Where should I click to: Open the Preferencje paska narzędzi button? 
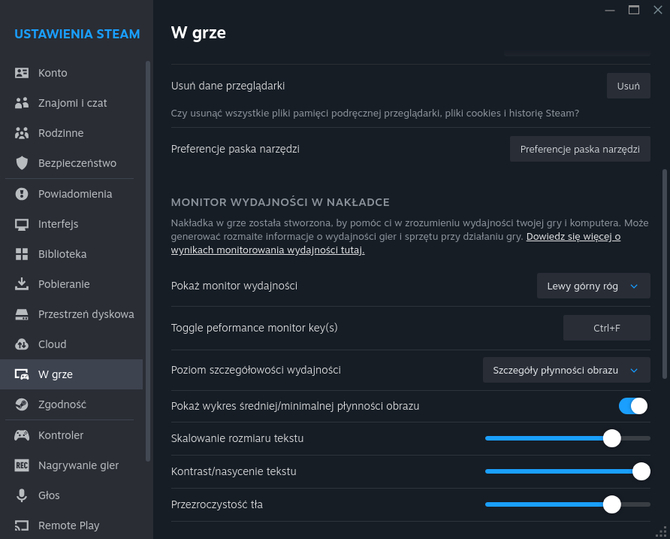tap(580, 149)
